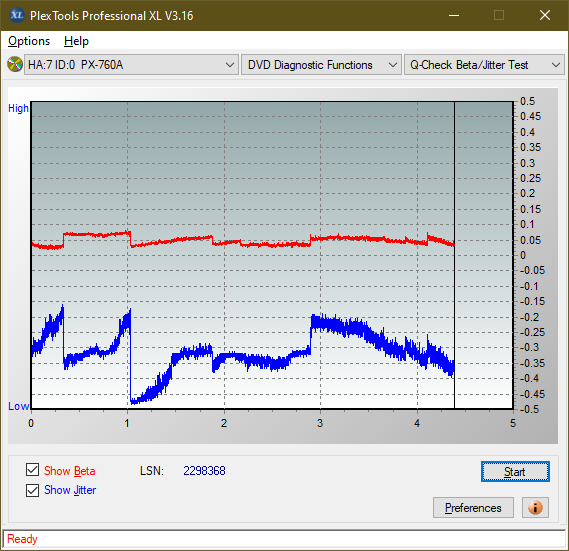Click the PlexTools XL logo in title bar
The height and width of the screenshot is (551, 569).
(x=17, y=15)
